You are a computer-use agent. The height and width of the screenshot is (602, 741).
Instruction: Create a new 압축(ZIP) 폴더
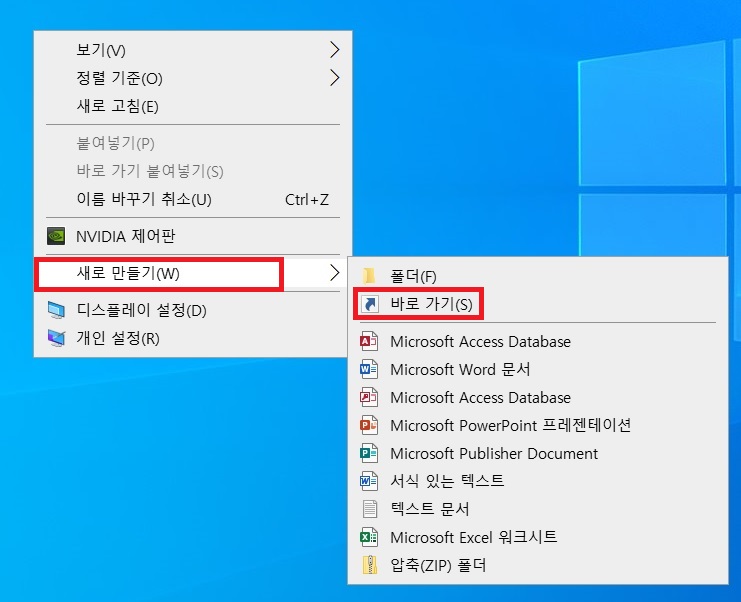538,565
